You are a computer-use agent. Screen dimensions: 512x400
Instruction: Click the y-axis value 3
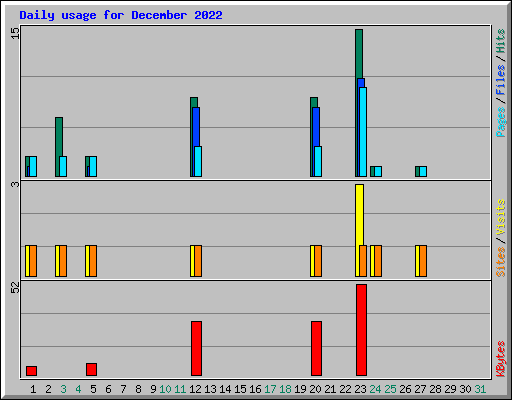tap(15, 184)
